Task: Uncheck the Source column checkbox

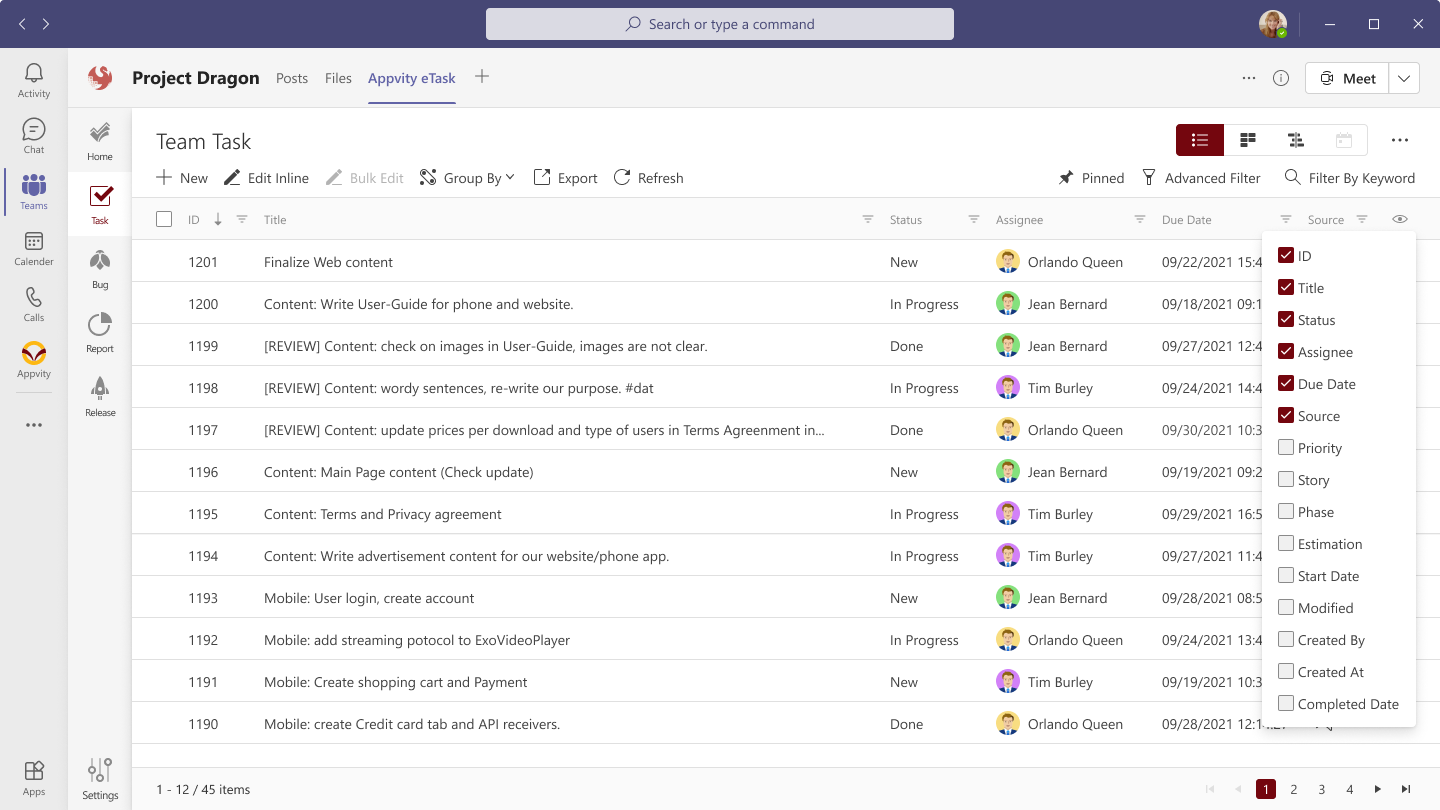Action: 1286,415
